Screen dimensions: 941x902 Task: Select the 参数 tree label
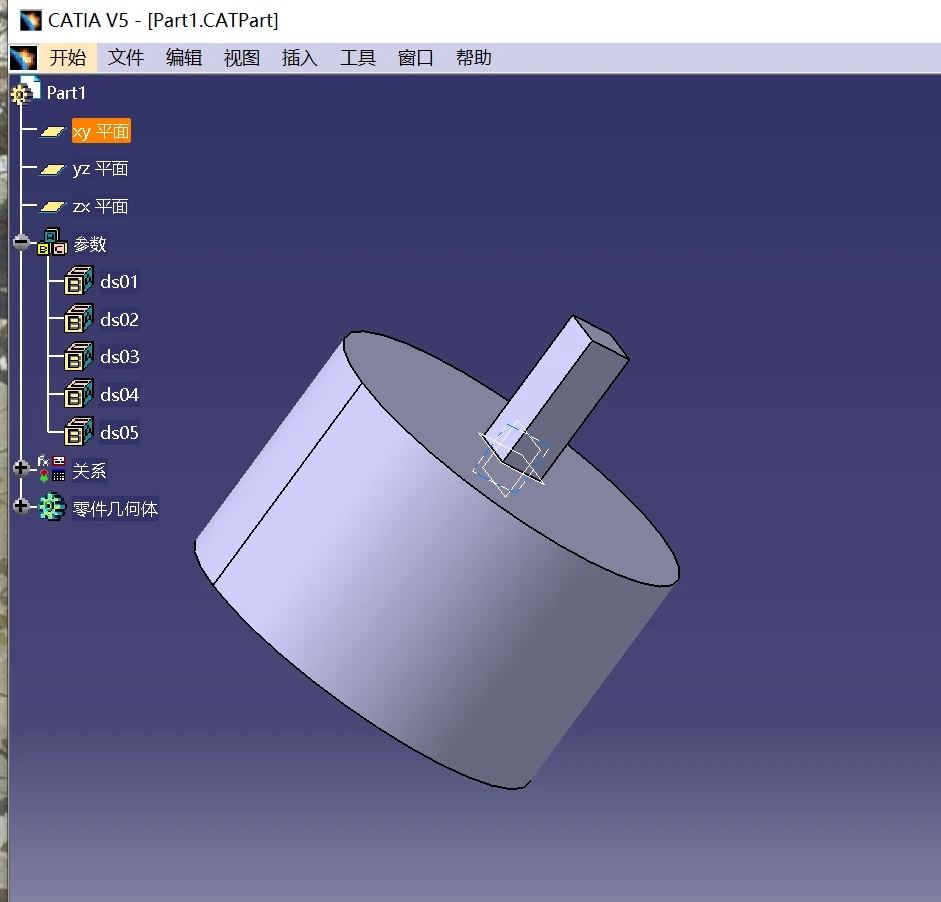pos(89,244)
